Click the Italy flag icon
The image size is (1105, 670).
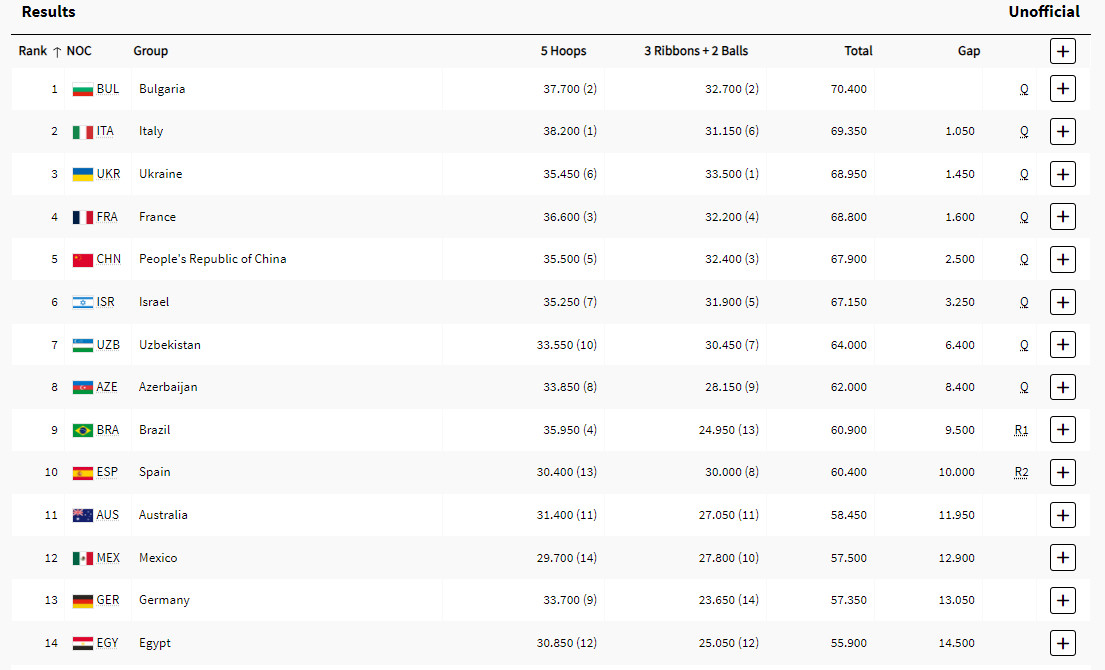pyautogui.click(x=82, y=132)
